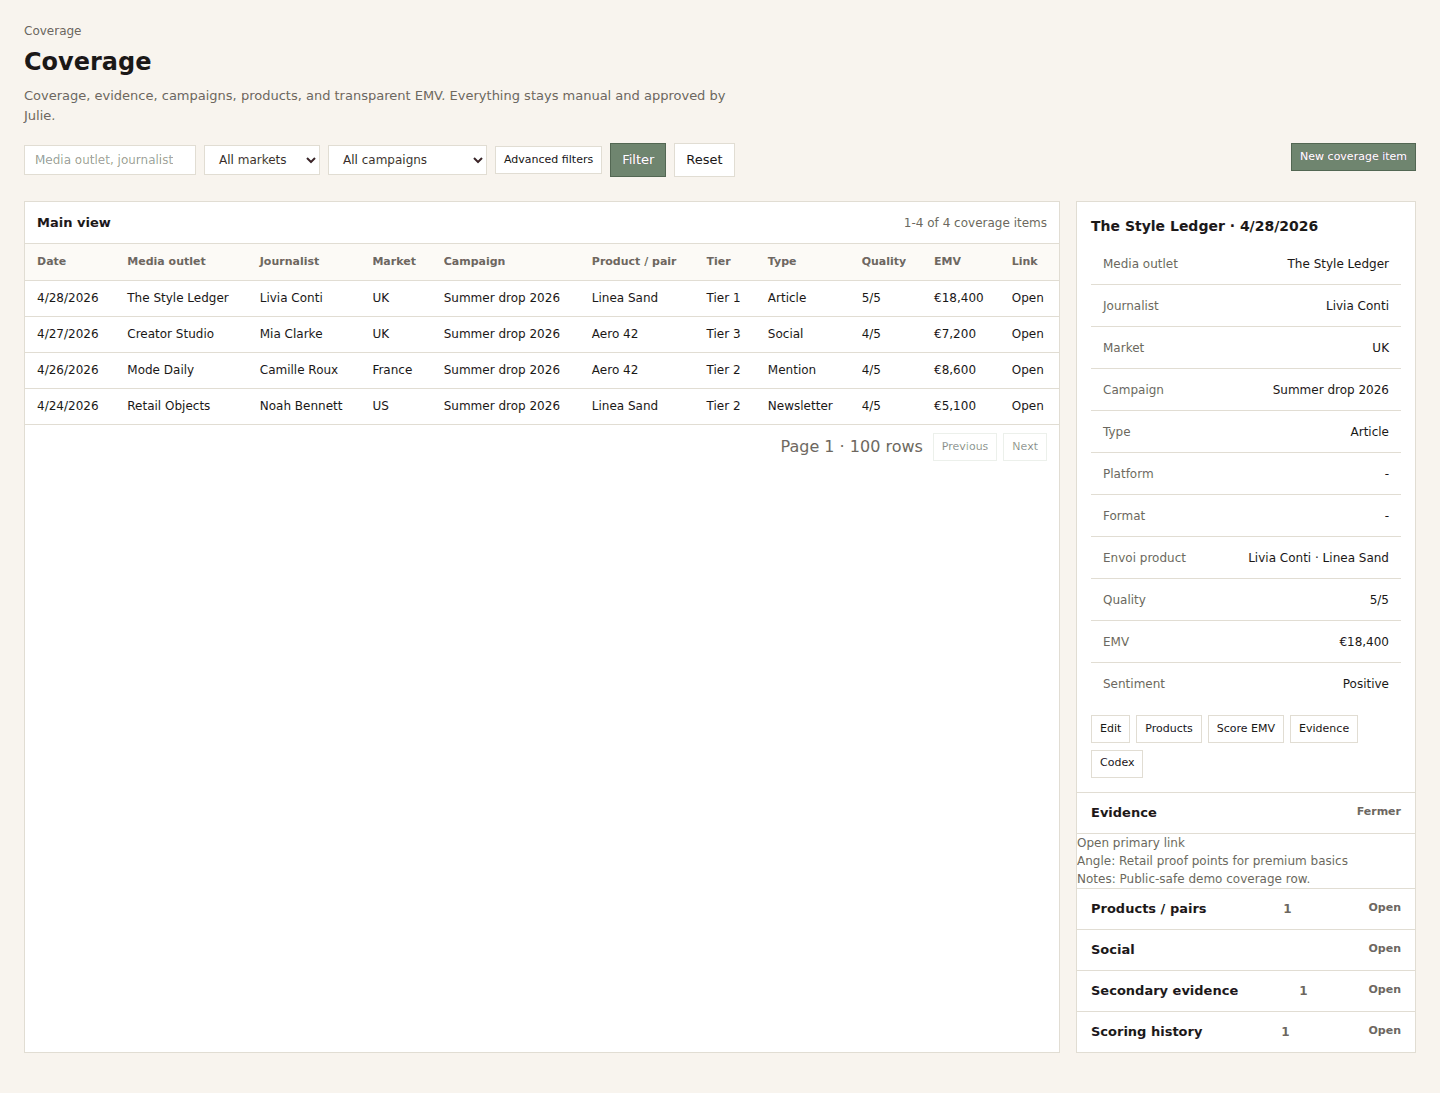Click journalist Noah Bennett in the table
Viewport: 1440px width, 1093px height.
(301, 406)
